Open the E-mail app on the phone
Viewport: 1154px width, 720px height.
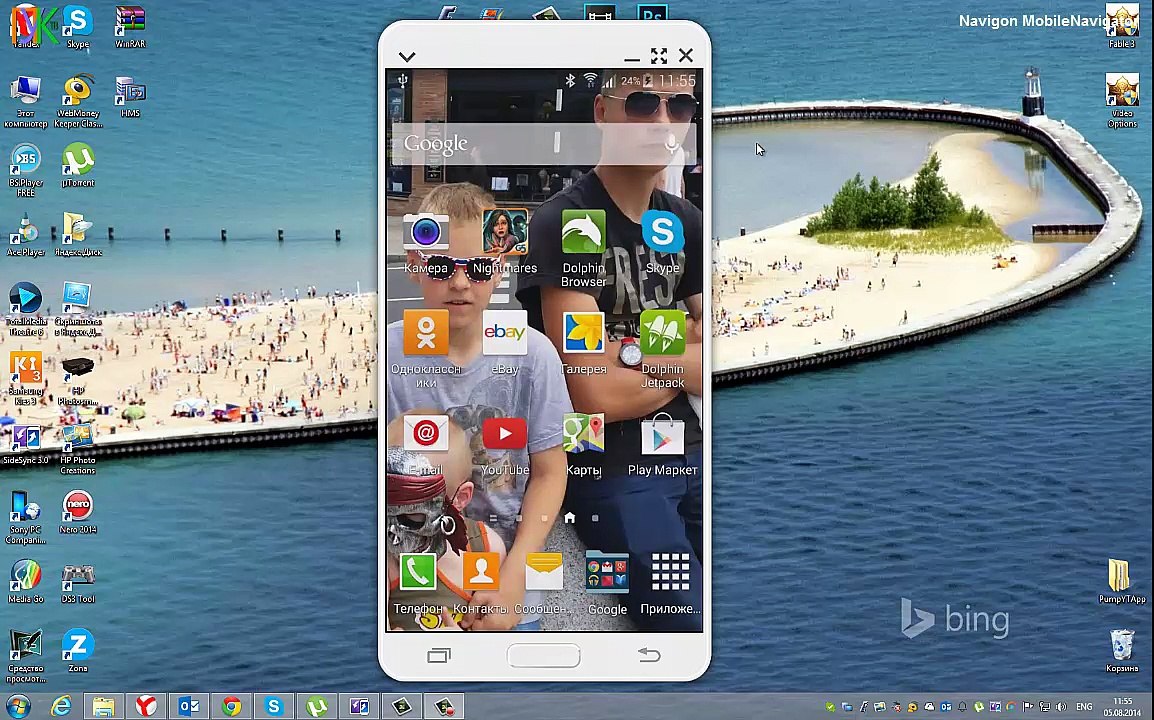[425, 433]
